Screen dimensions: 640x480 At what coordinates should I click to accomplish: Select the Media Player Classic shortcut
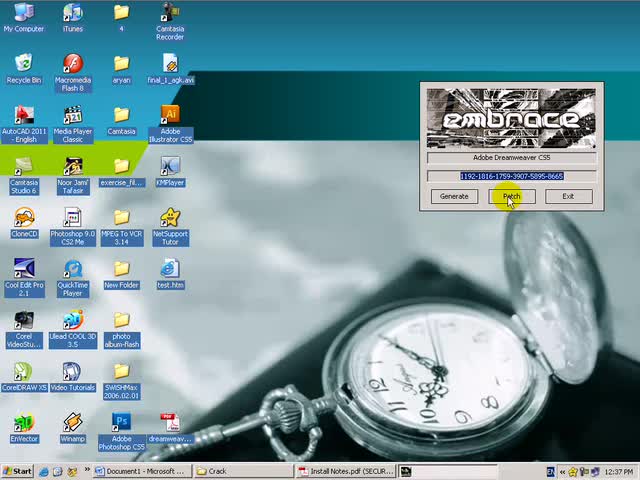pyautogui.click(x=73, y=124)
